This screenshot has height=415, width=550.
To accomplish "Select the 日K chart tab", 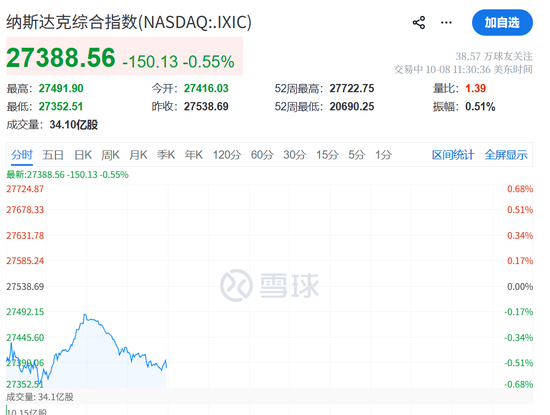I will coord(83,155).
